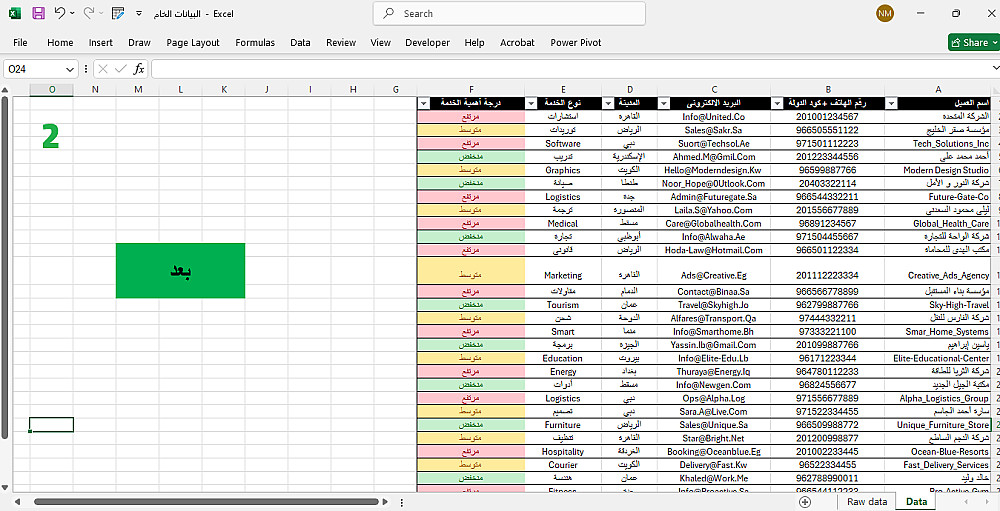Open filter dropdown for column E service type header

click(x=531, y=103)
